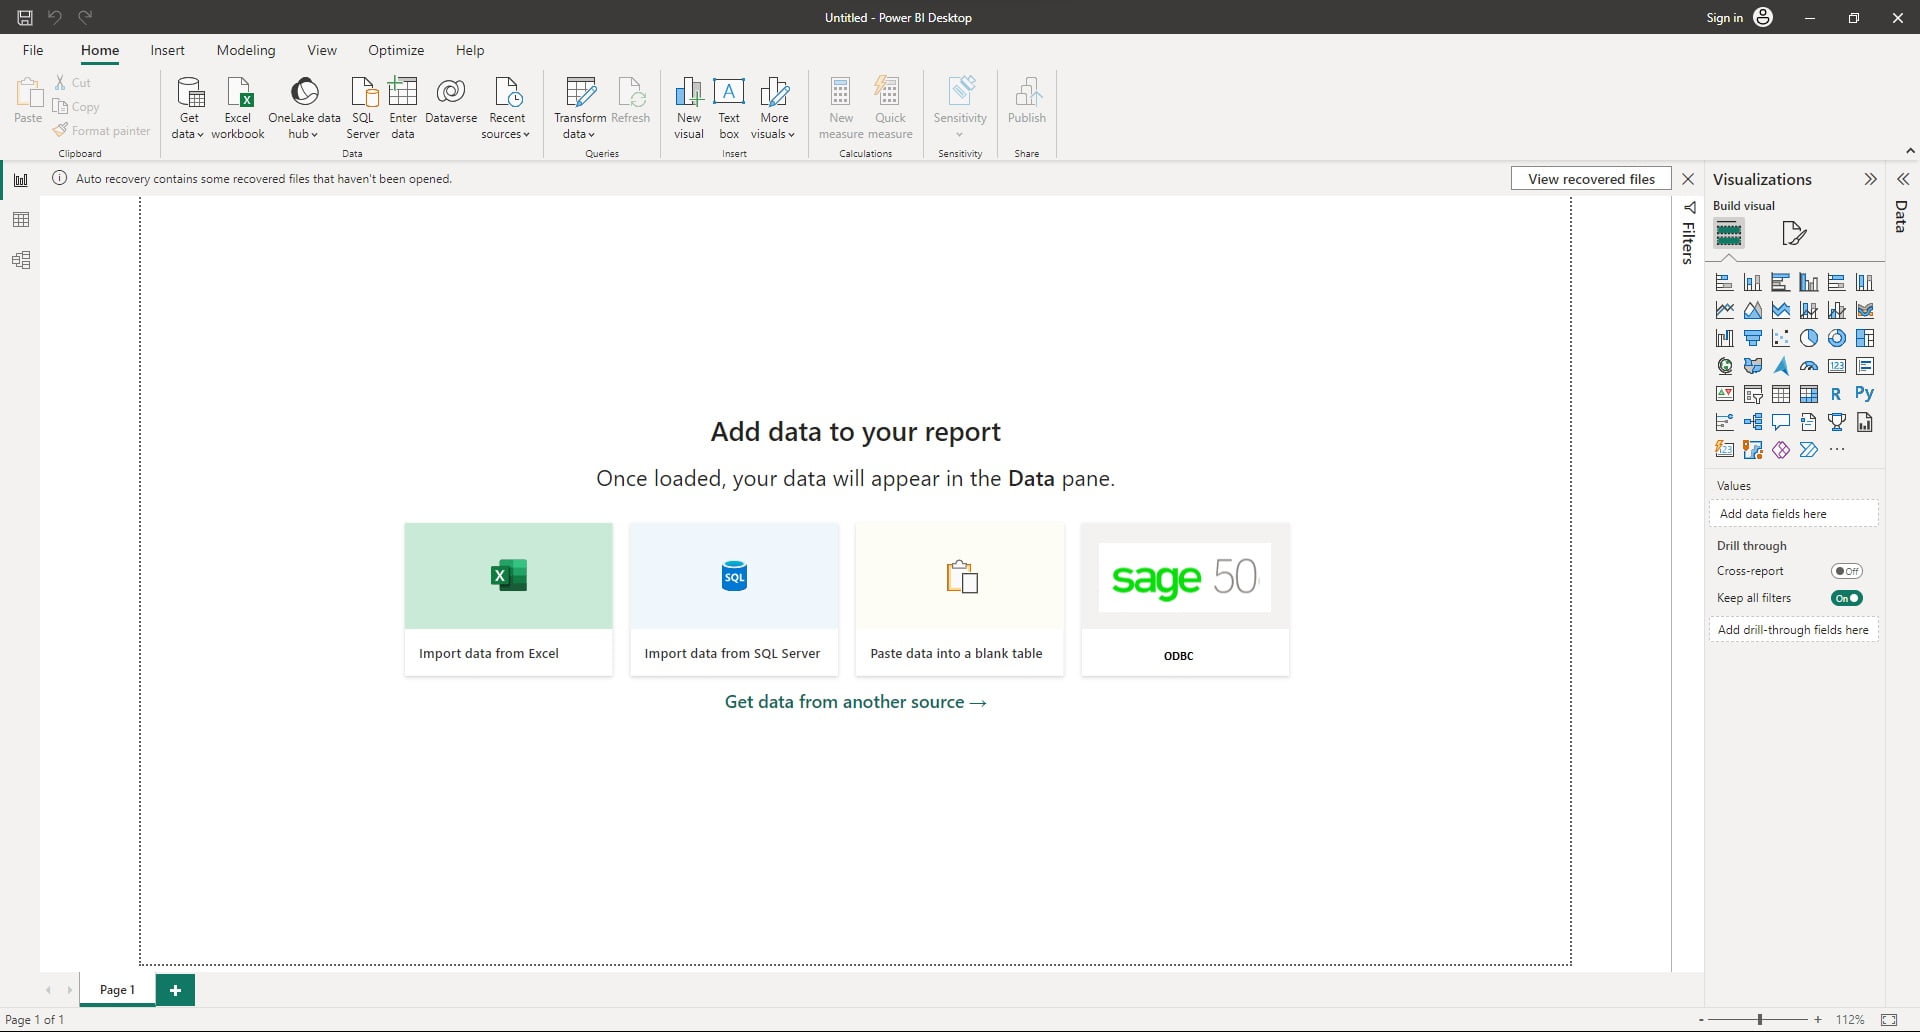Switch to the Insert ribbon tab
1920x1032 pixels.
(x=167, y=50)
